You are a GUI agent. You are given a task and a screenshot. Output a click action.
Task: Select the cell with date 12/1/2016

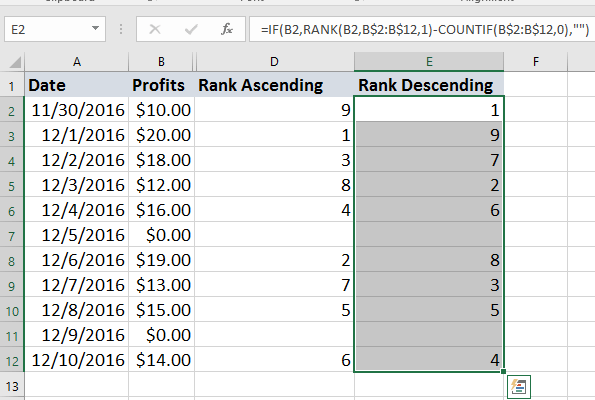coord(77,135)
